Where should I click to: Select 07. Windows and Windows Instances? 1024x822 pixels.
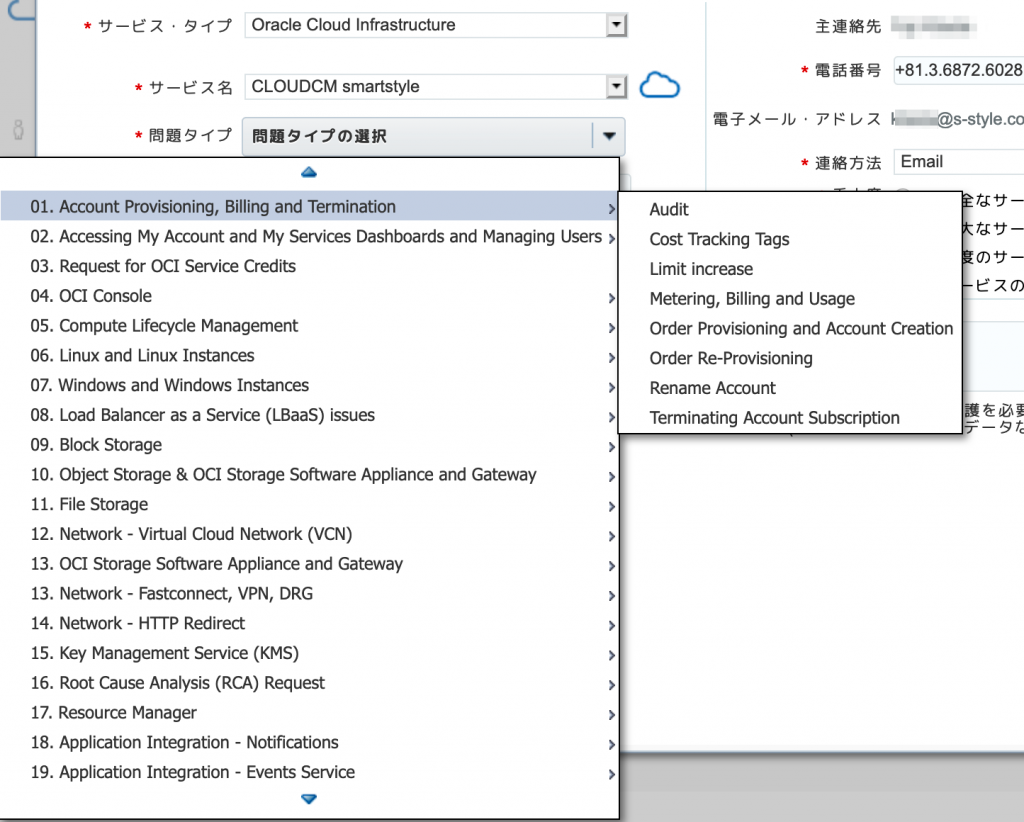(310, 385)
